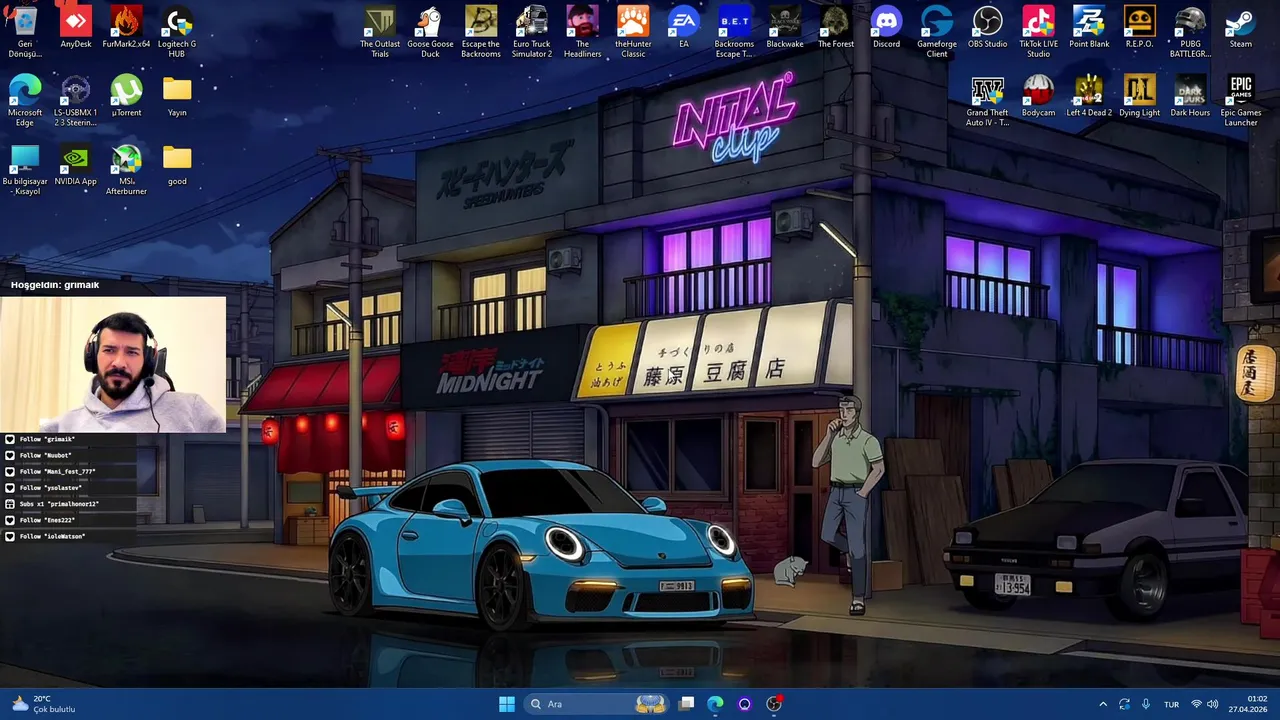The width and height of the screenshot is (1280, 720).
Task: Open the purple circle taskbar app
Action: 744,704
